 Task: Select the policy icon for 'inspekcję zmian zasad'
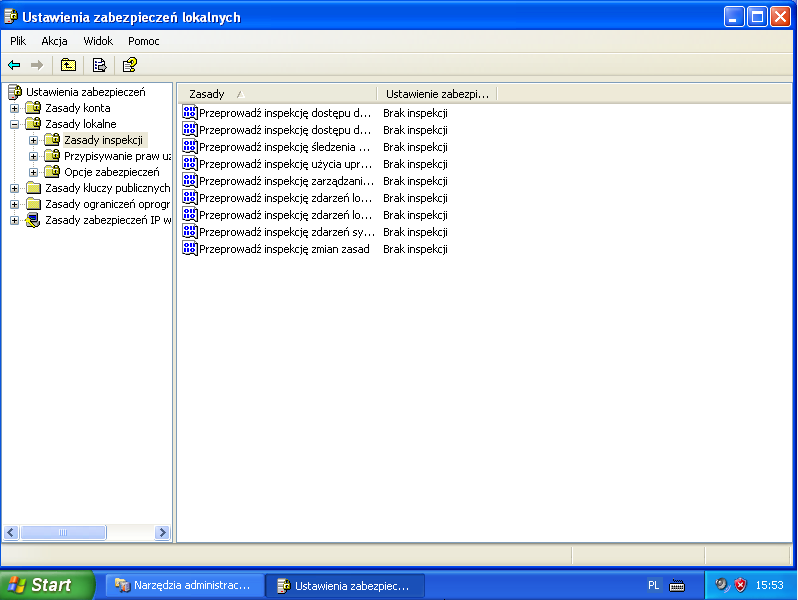click(189, 248)
